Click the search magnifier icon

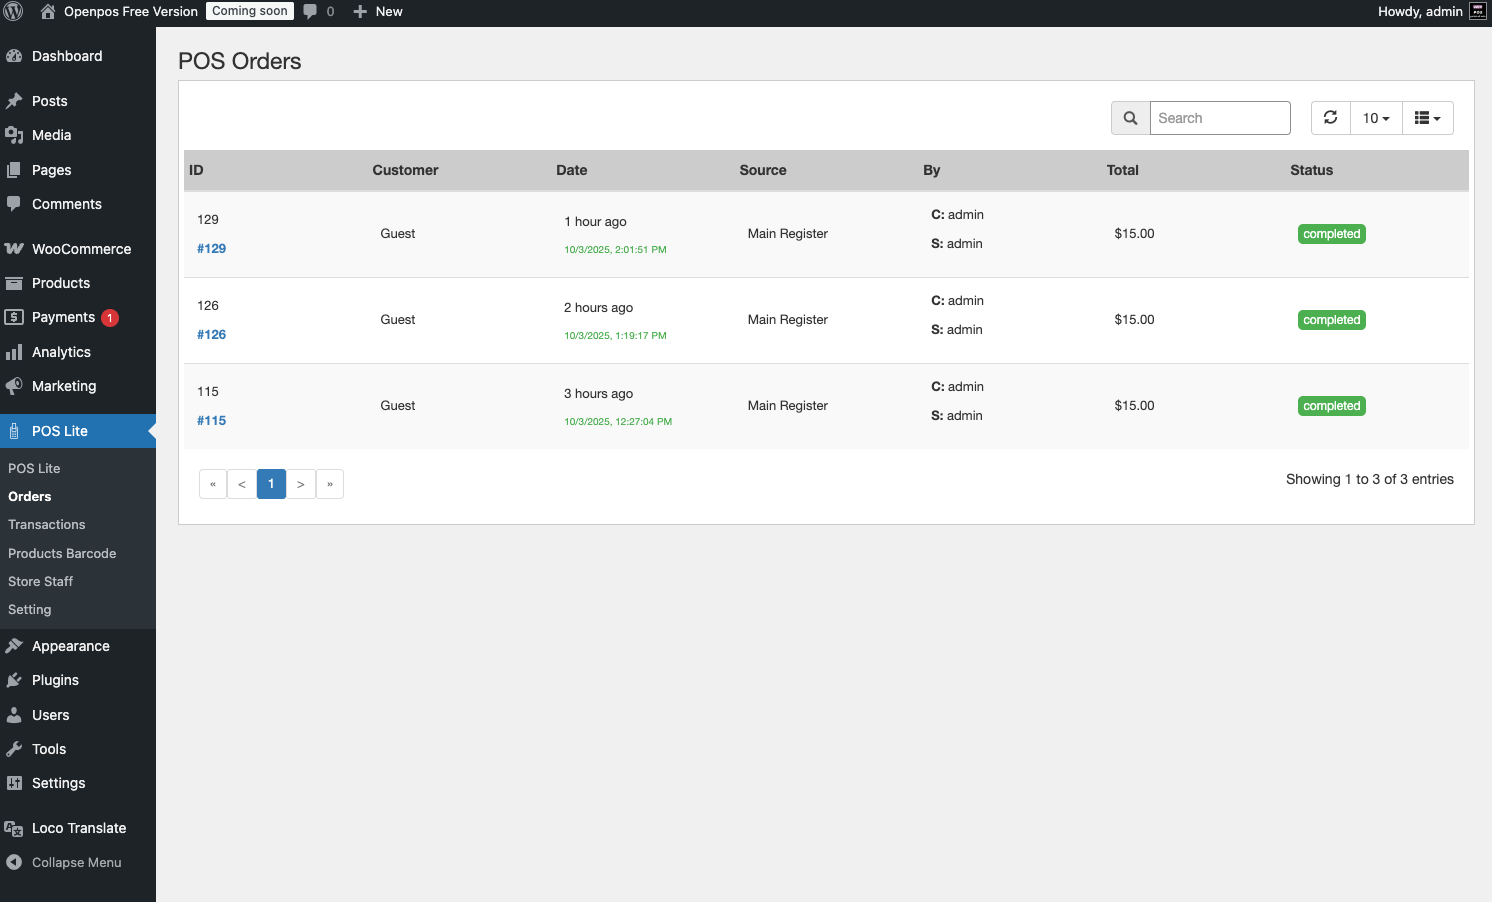pos(1130,117)
